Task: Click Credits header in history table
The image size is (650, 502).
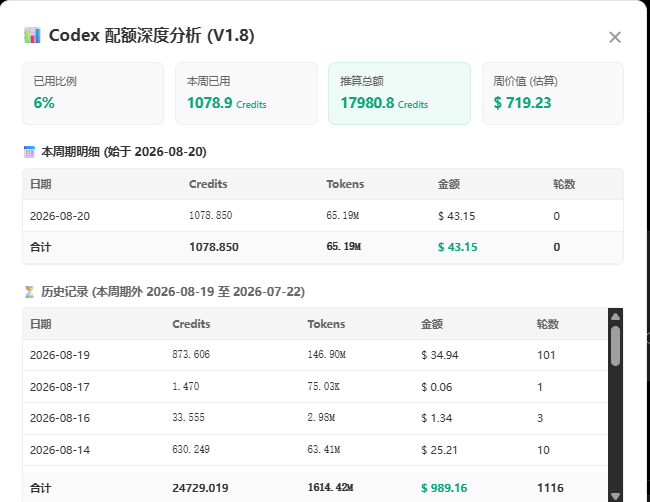Action: pos(191,324)
